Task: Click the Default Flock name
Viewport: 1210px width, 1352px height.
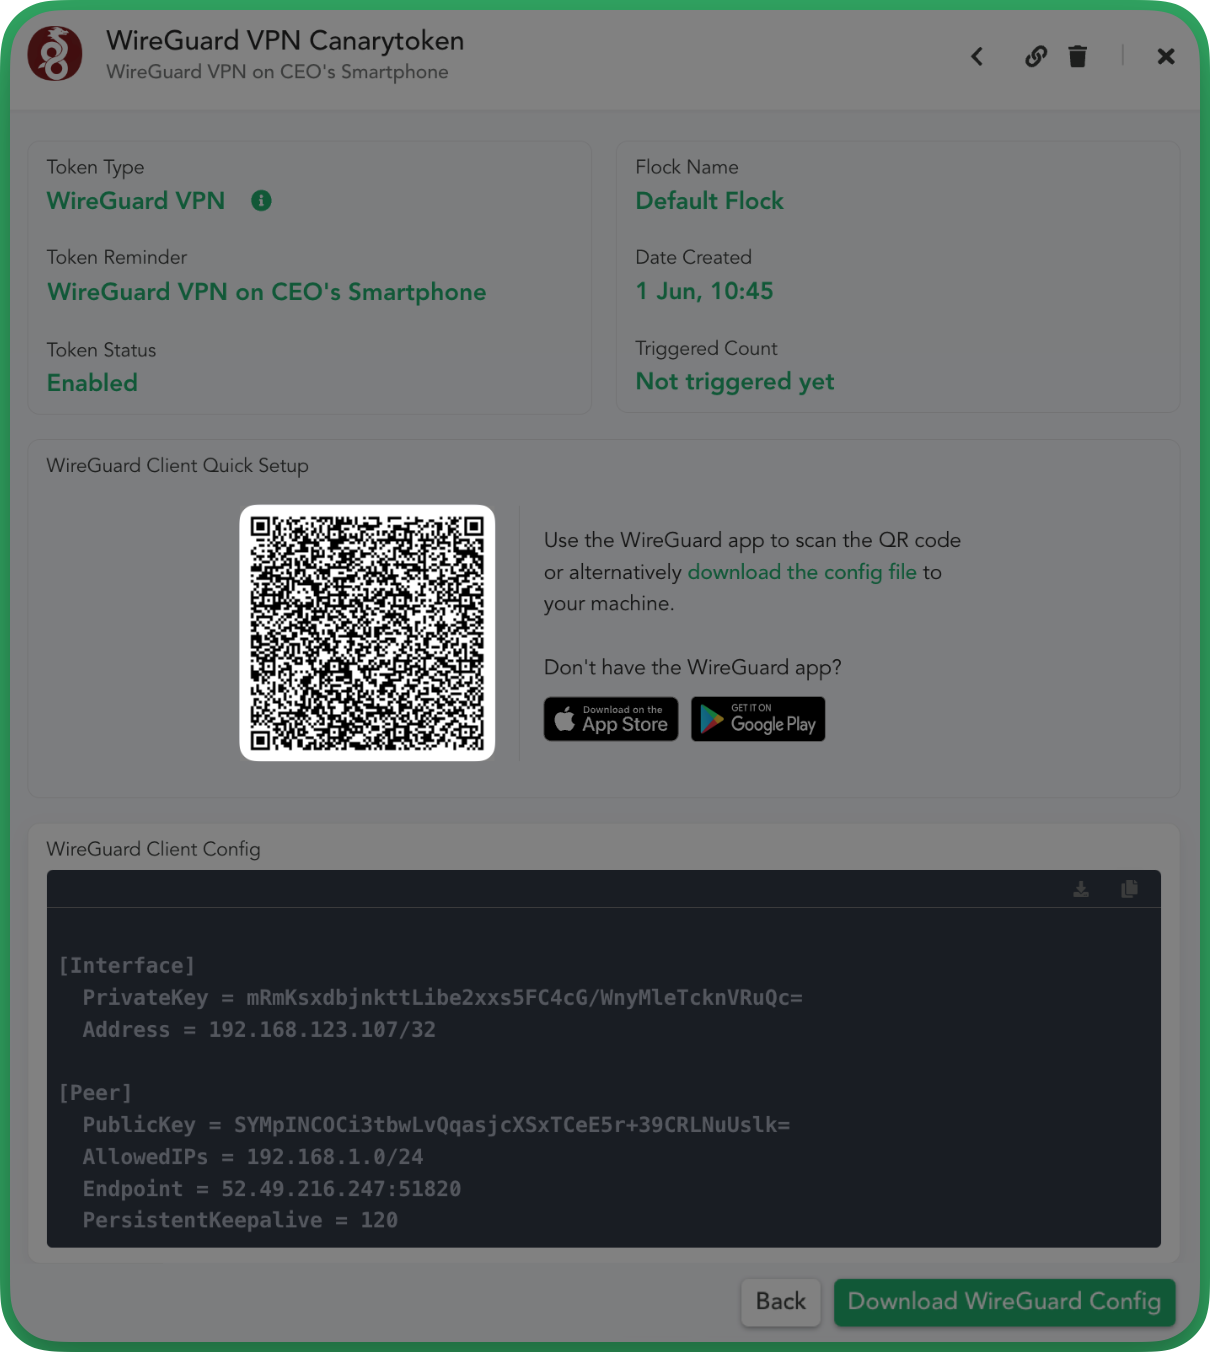Action: (x=710, y=201)
